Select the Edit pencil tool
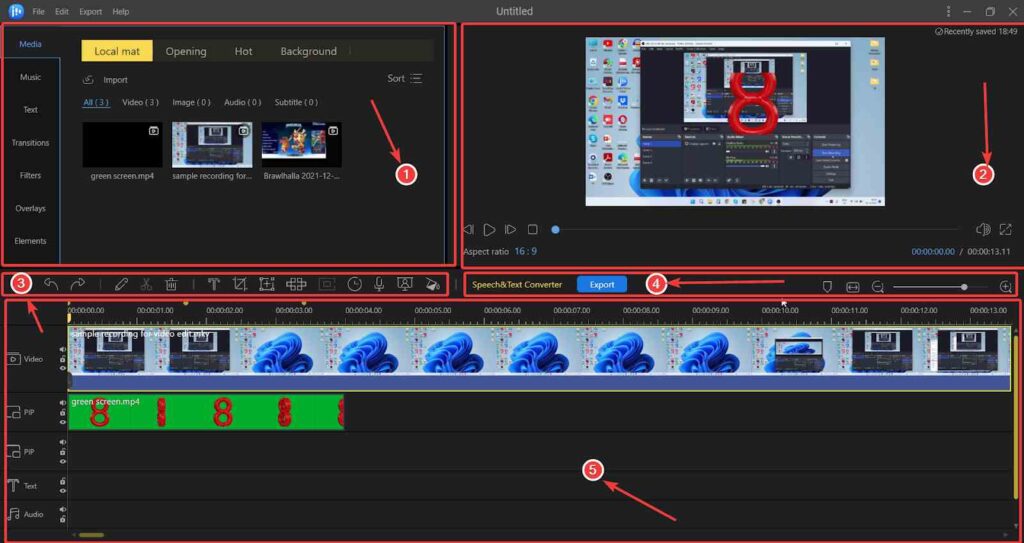Image resolution: width=1024 pixels, height=543 pixels. coord(121,284)
